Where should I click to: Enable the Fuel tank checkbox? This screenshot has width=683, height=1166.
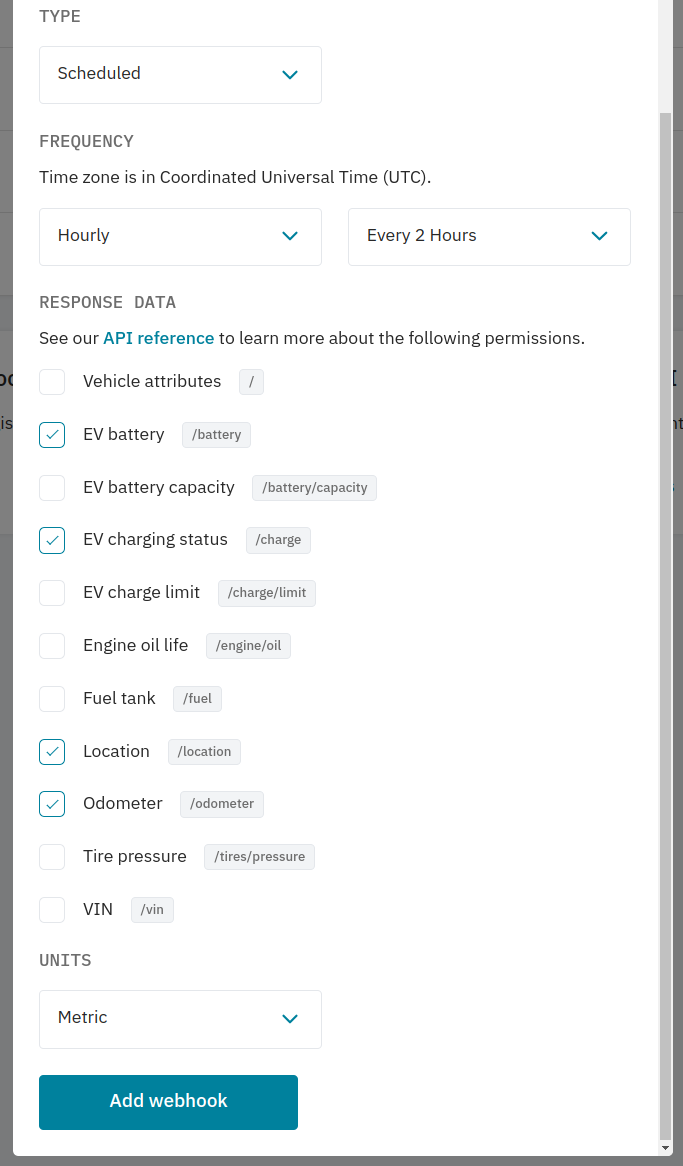52,699
